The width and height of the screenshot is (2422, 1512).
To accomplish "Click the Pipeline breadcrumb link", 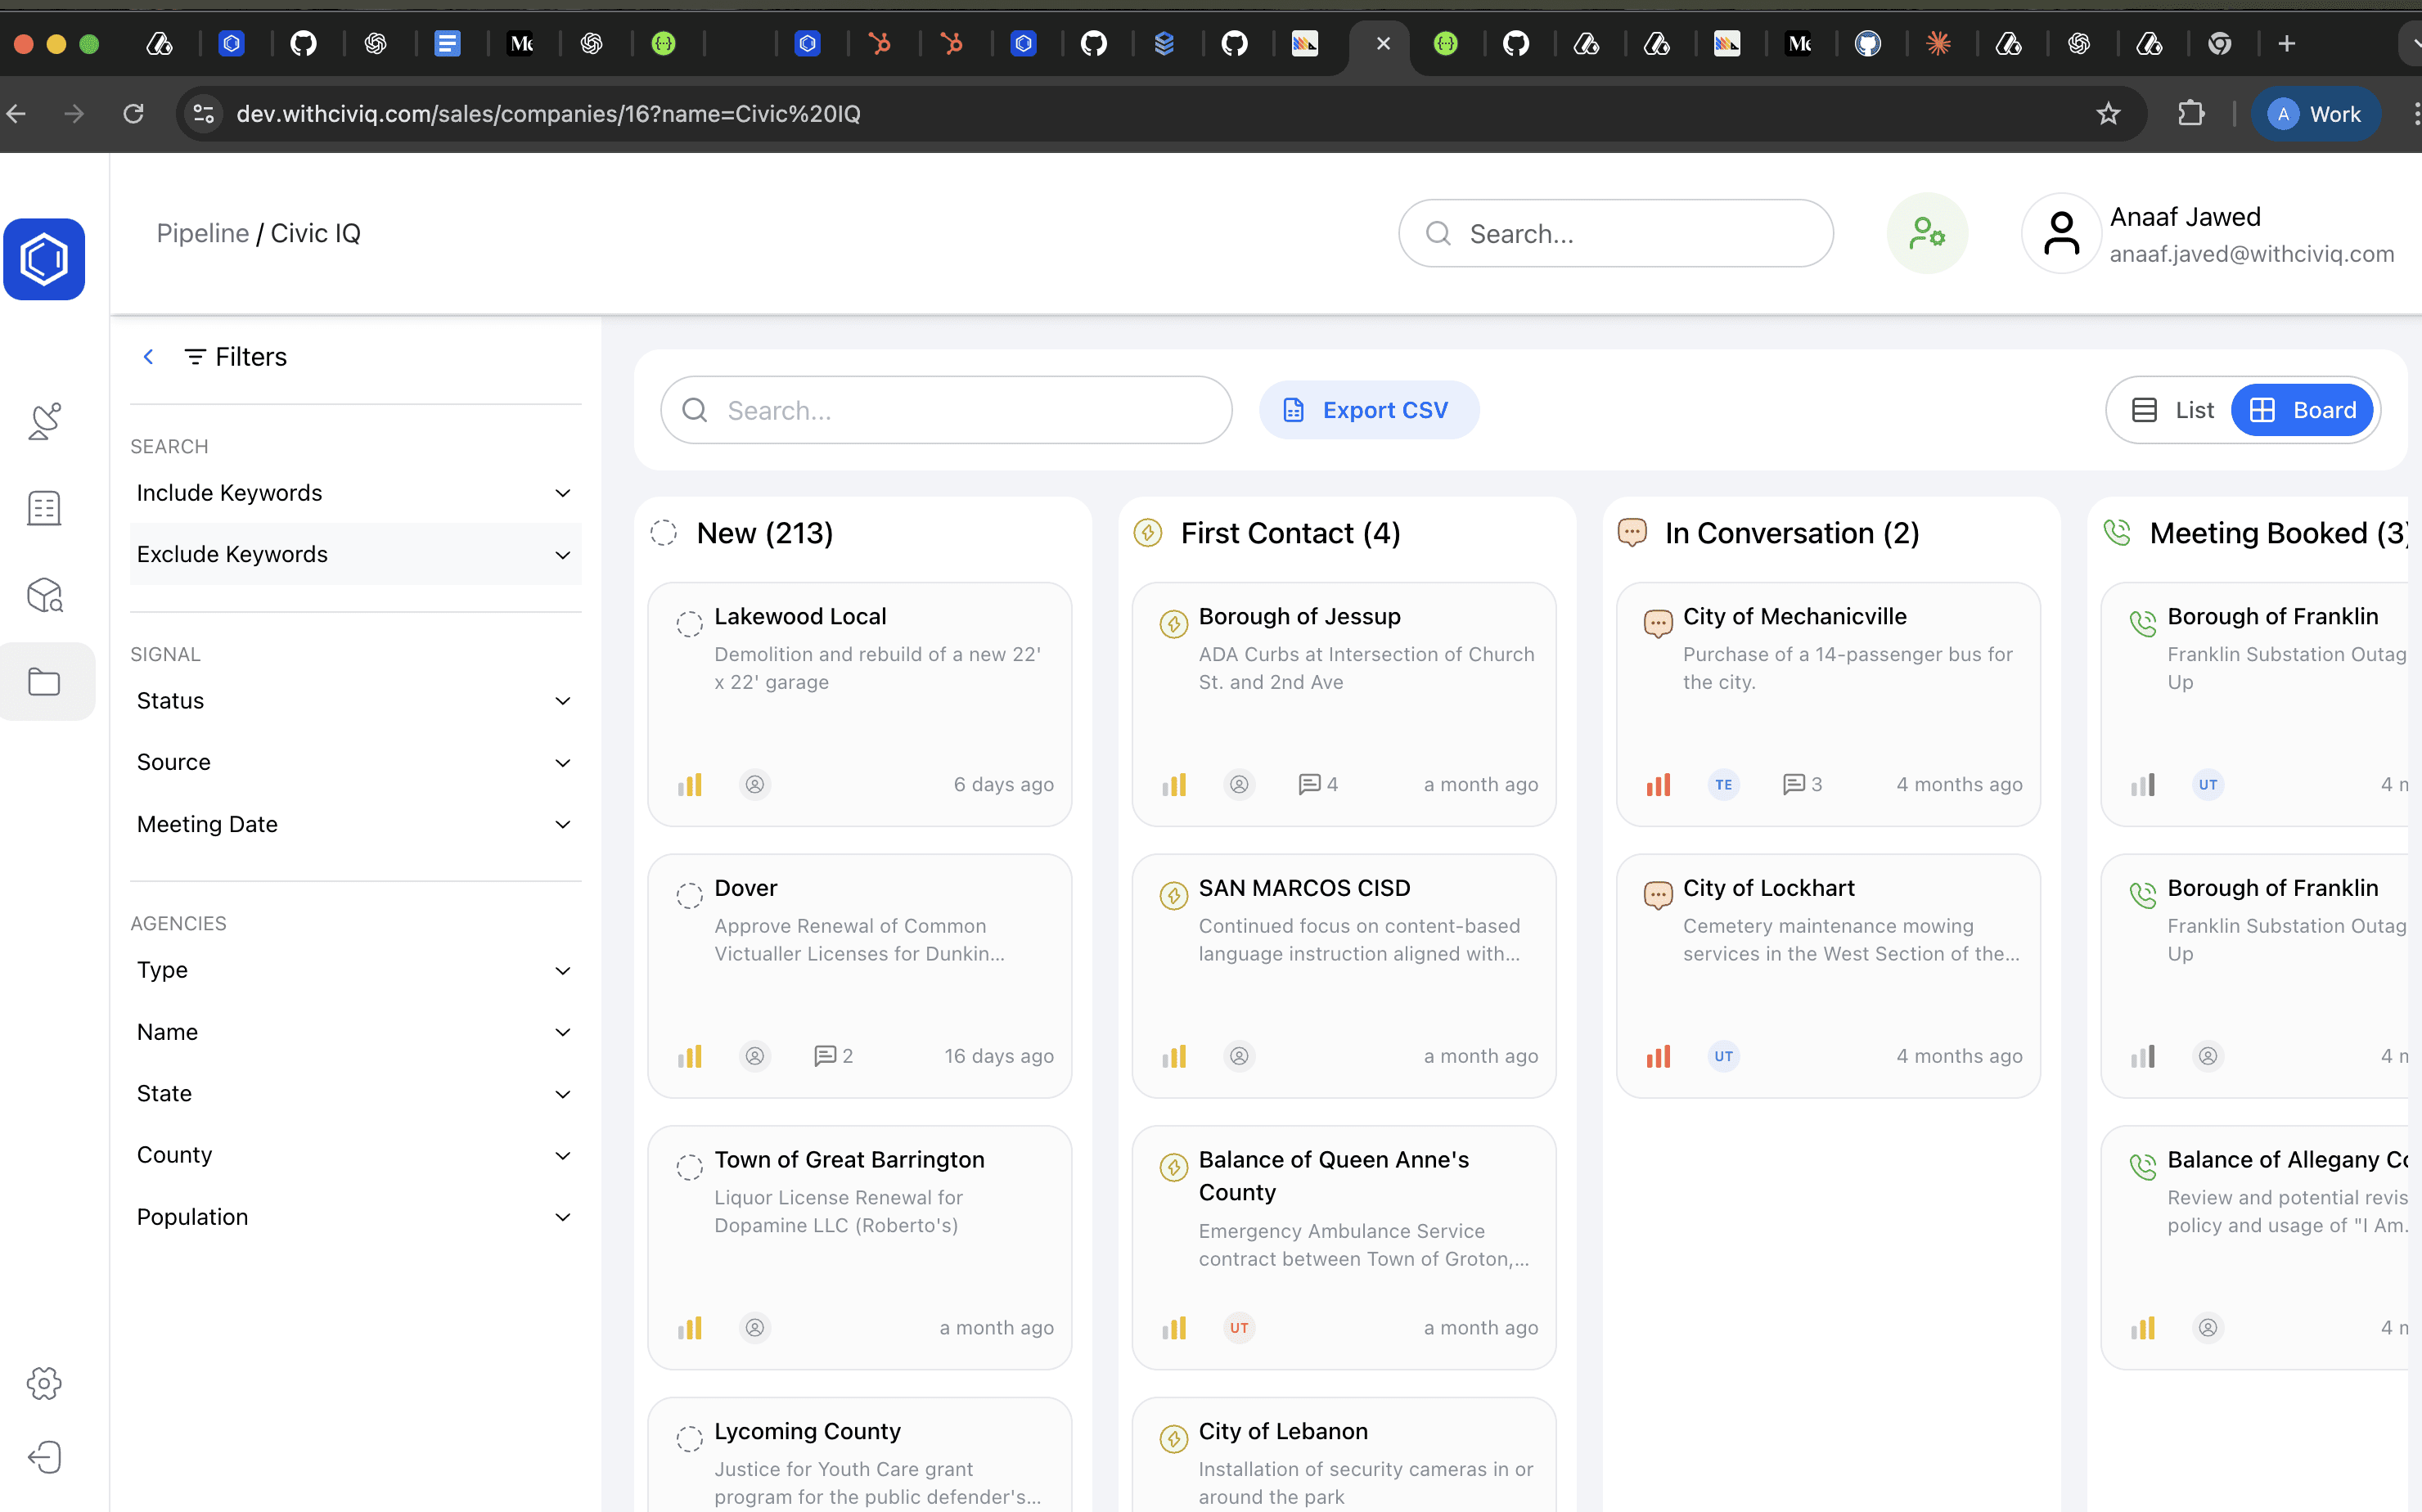I will click(203, 233).
